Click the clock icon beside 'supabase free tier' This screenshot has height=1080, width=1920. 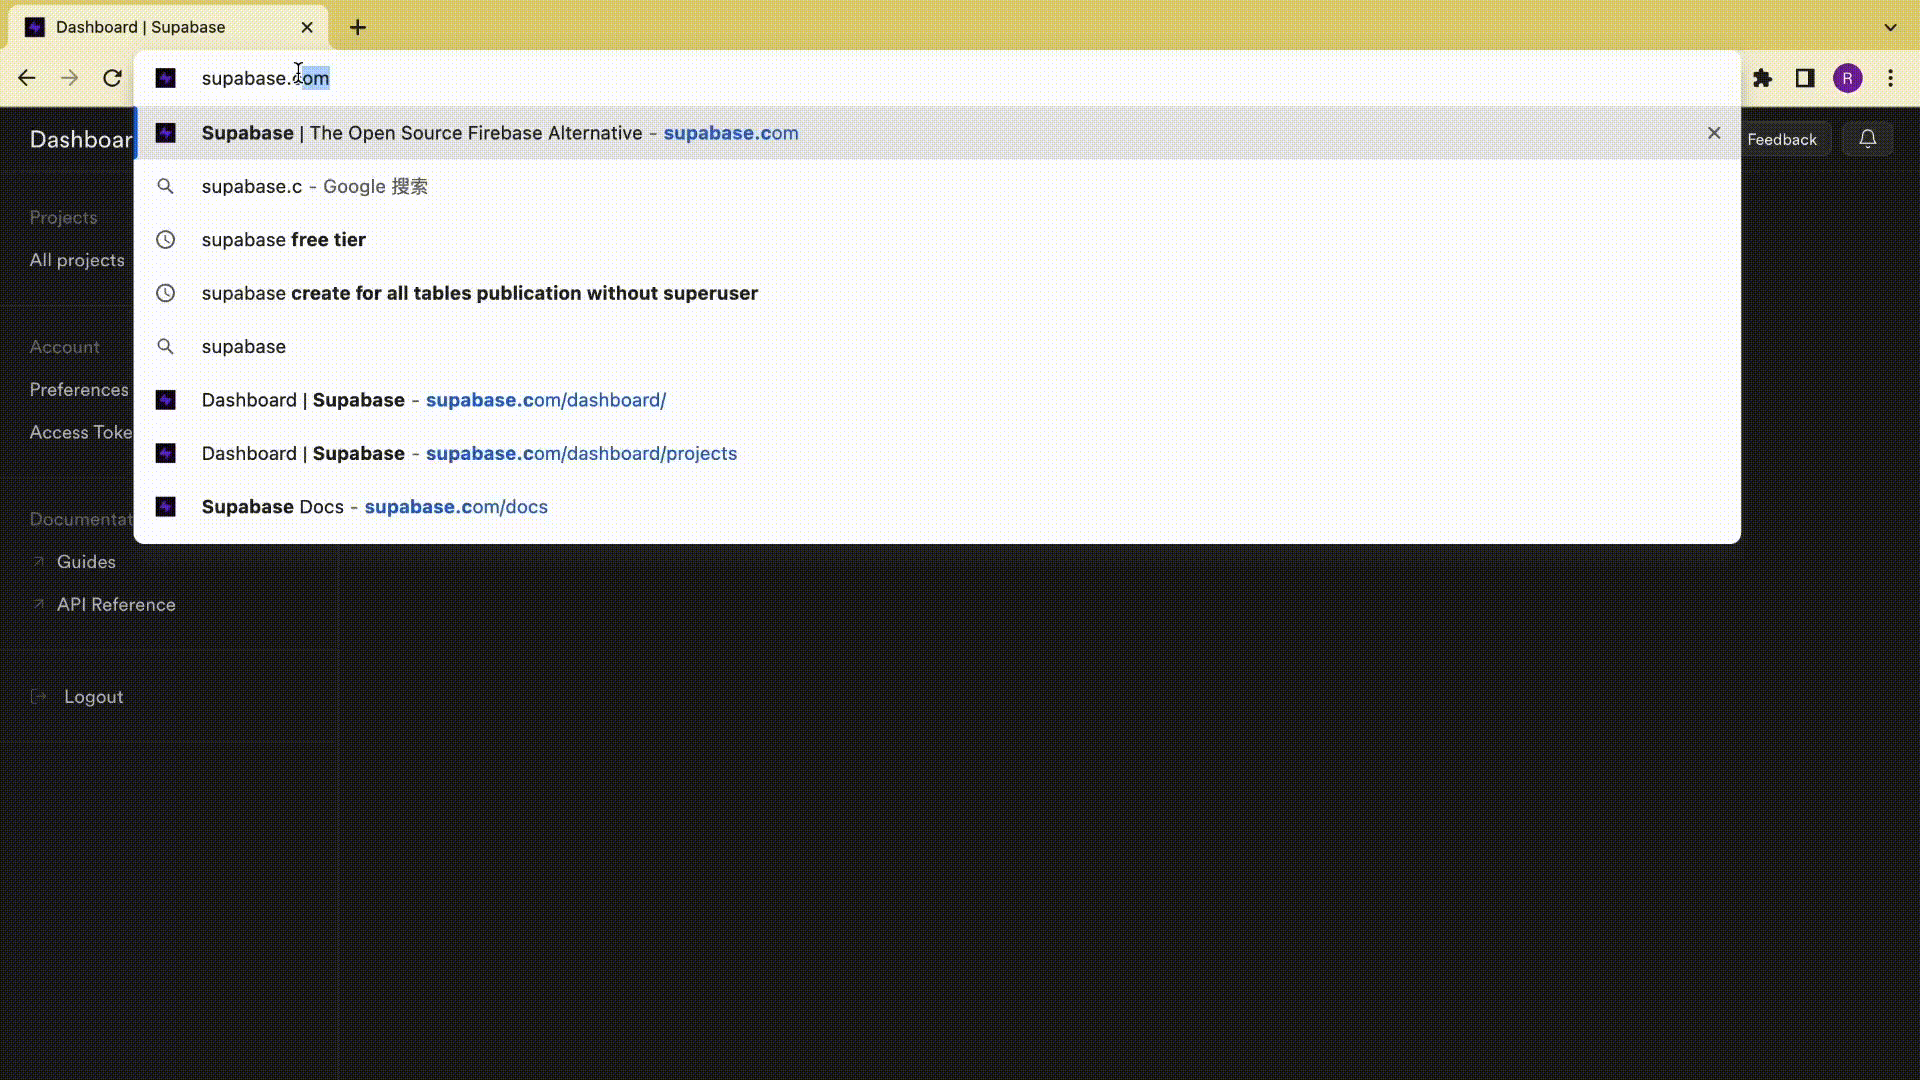pos(166,240)
